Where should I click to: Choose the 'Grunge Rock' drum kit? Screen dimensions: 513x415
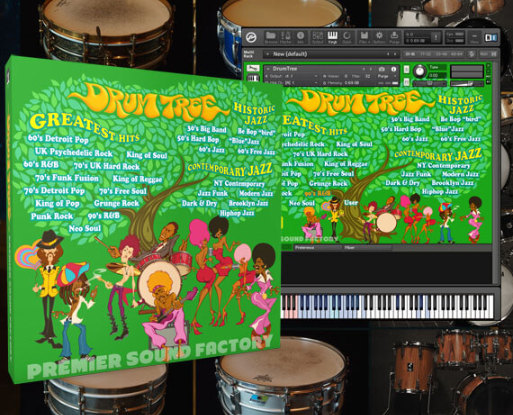pos(328,183)
